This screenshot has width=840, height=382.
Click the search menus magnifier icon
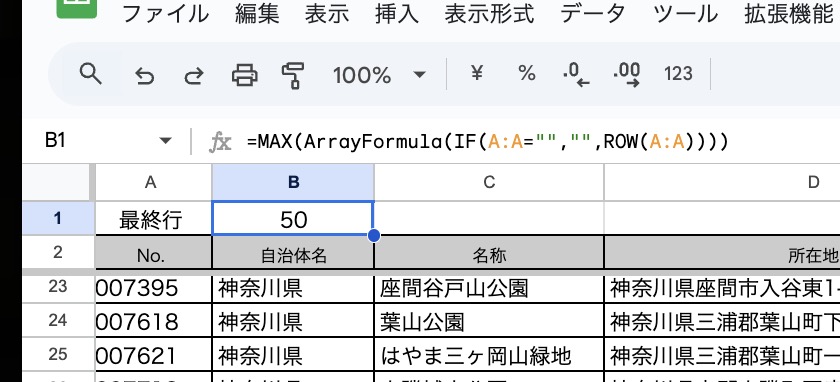(x=91, y=74)
